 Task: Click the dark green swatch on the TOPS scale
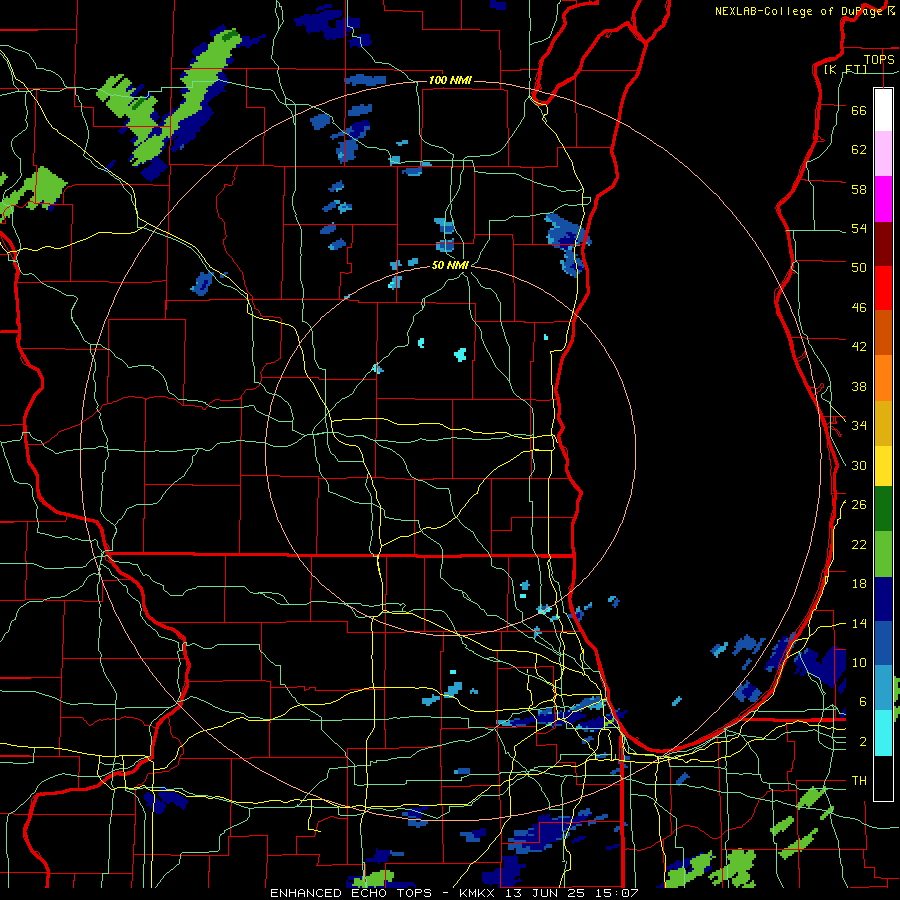(883, 508)
